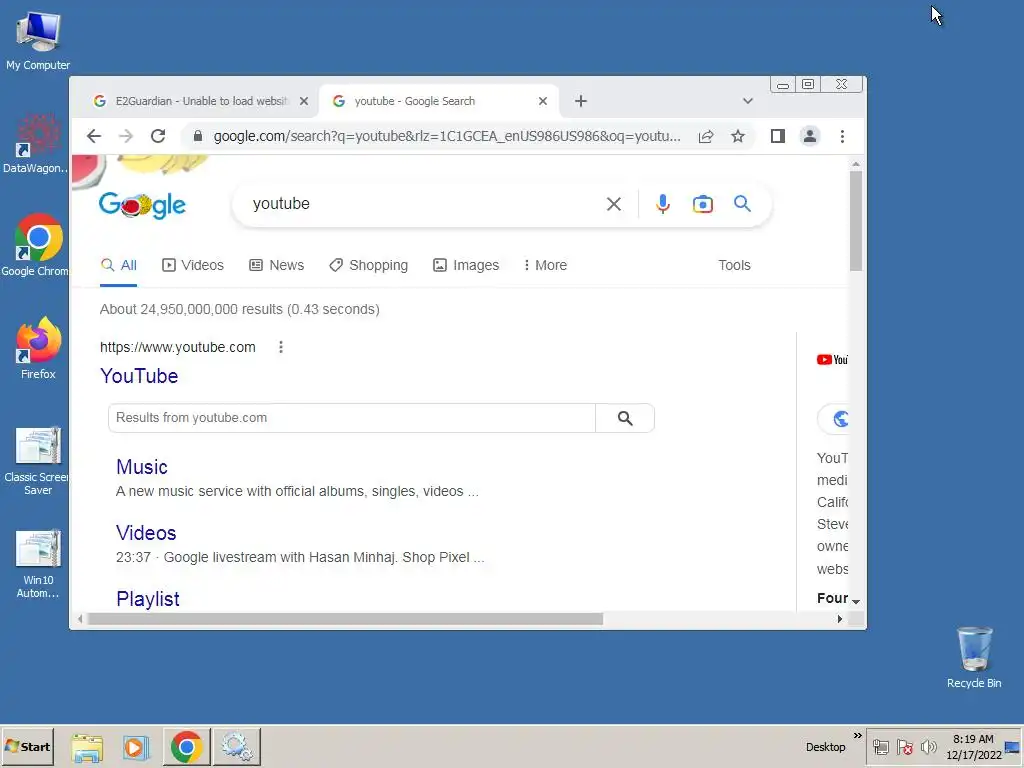Open the Playlist sitelink
This screenshot has height=768, width=1024.
[x=148, y=599]
